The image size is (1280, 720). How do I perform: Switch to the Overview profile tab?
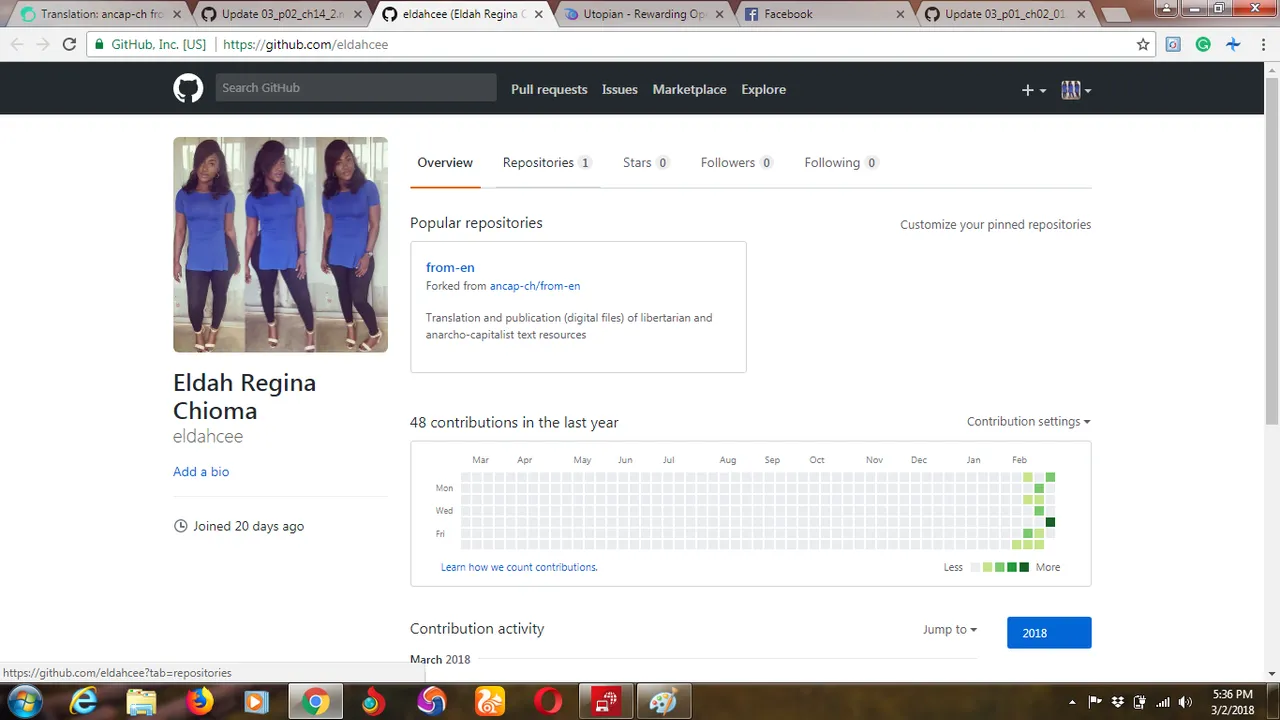[445, 162]
